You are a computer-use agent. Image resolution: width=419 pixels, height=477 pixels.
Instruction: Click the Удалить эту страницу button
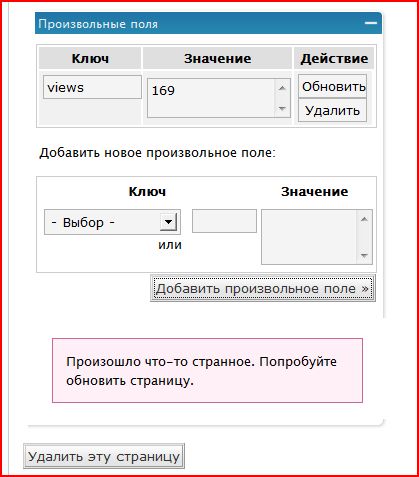point(104,456)
